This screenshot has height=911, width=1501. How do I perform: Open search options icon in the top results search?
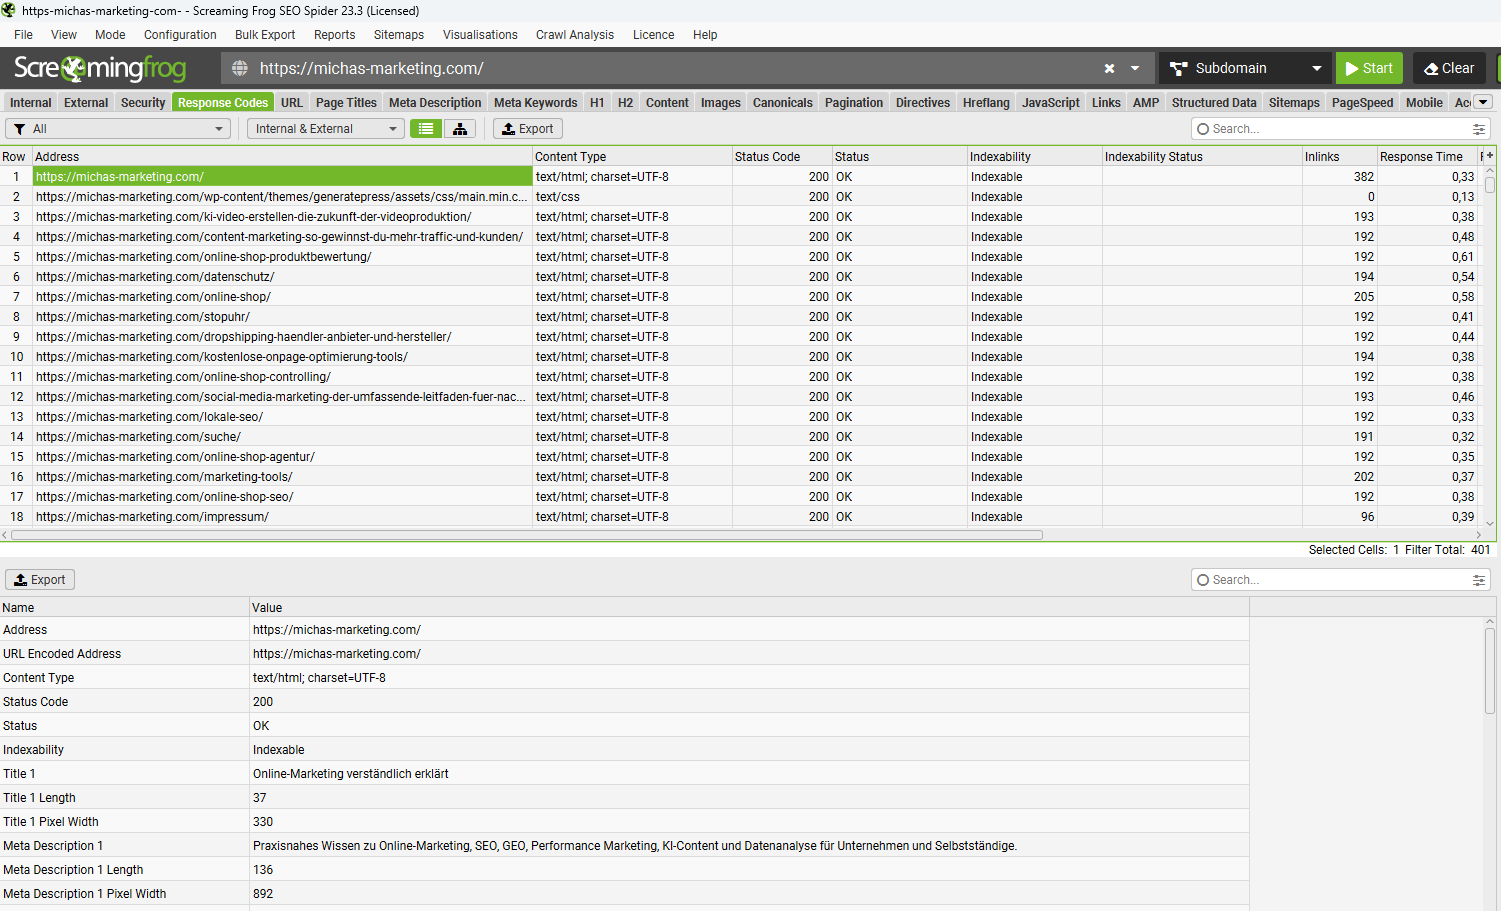[x=1479, y=129]
